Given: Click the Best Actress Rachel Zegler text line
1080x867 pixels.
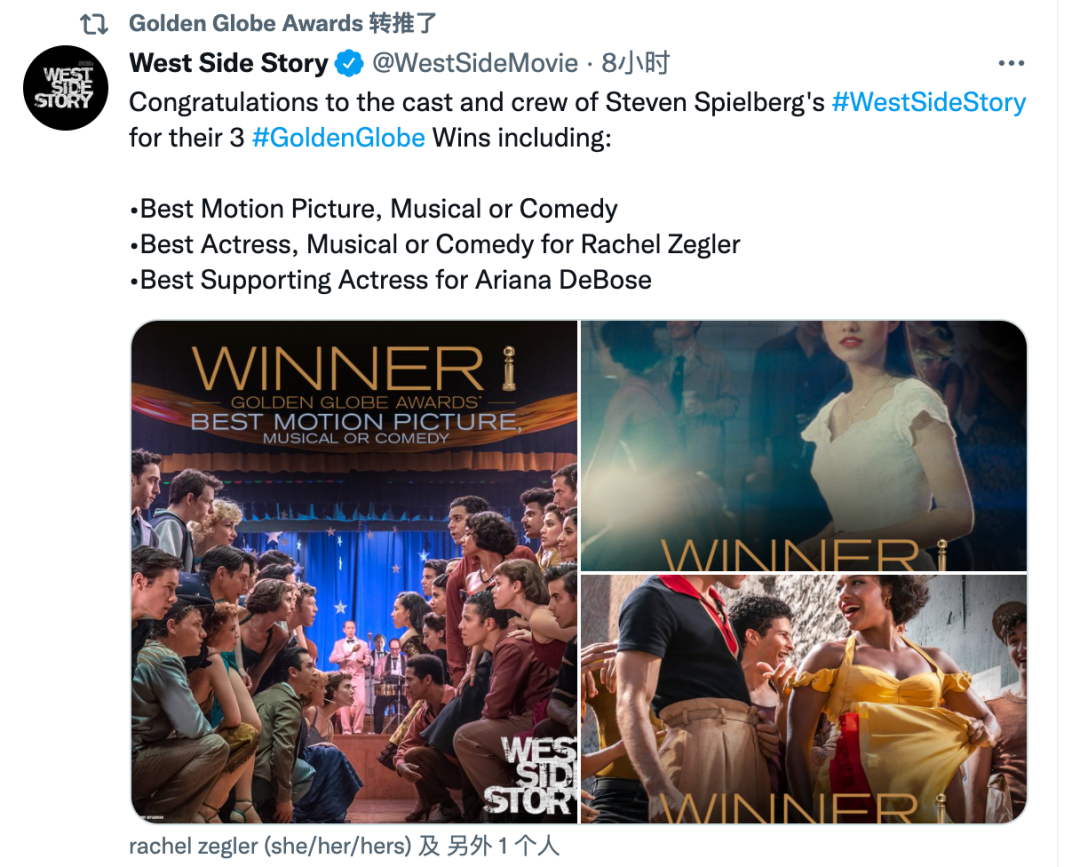Looking at the screenshot, I should click(x=435, y=244).
